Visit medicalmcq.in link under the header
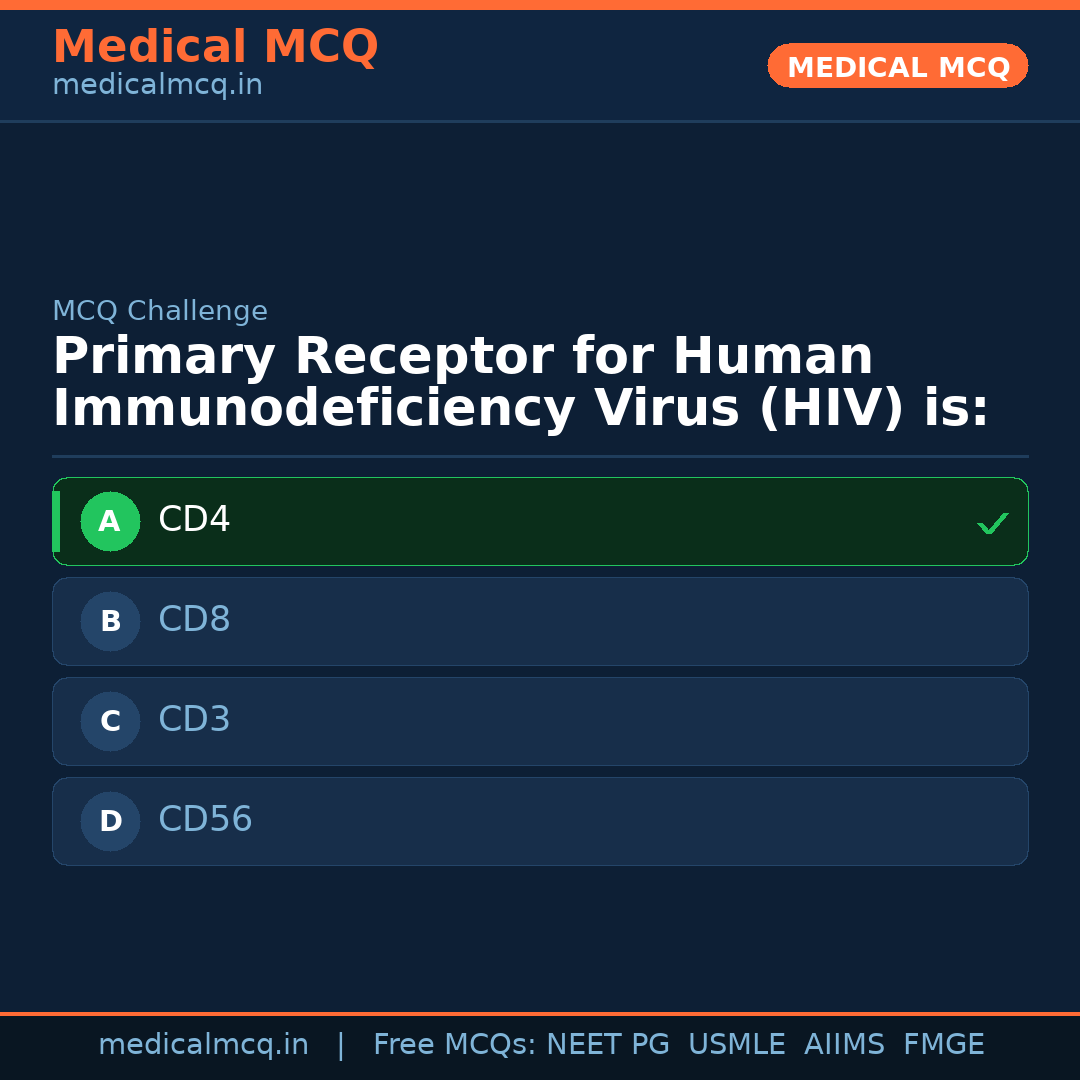This screenshot has width=1080, height=1080. 157,86
